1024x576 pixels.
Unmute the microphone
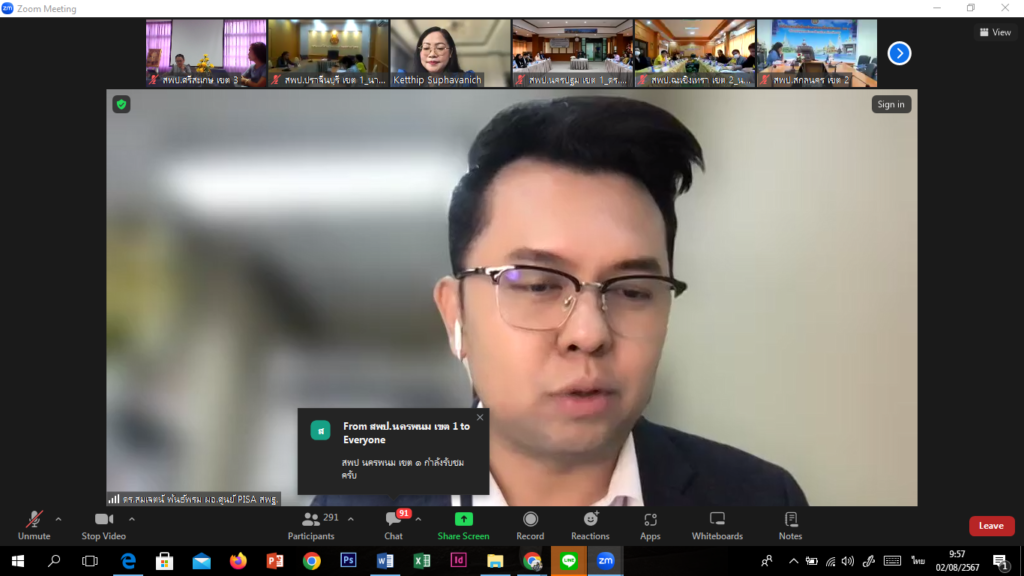coord(34,525)
